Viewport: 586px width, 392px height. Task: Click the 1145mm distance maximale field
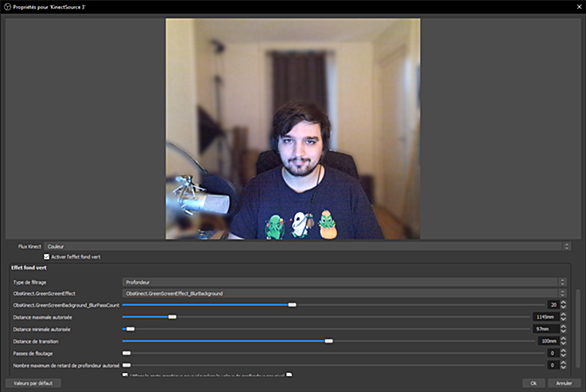[546, 317]
